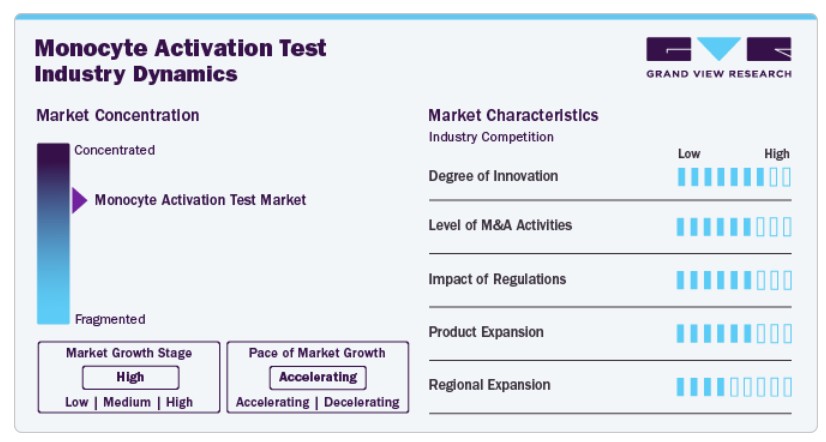Click the Product Expansion rating bars
The image size is (826, 442).
(734, 333)
